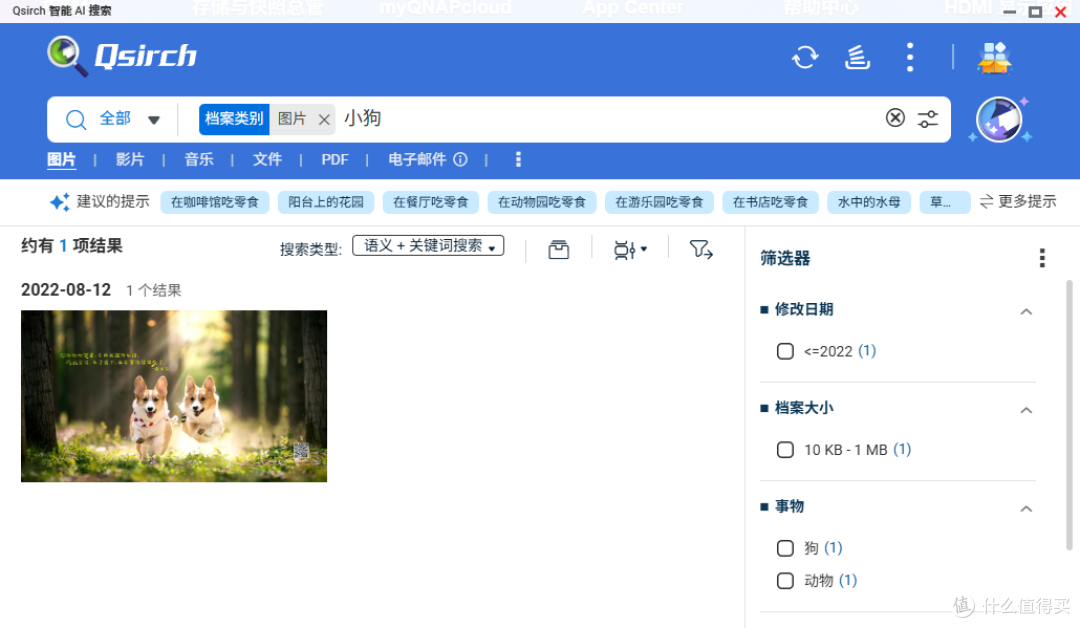
Task: Select the 在餐厅吃零食 prompt suggestion
Action: pyautogui.click(x=430, y=202)
